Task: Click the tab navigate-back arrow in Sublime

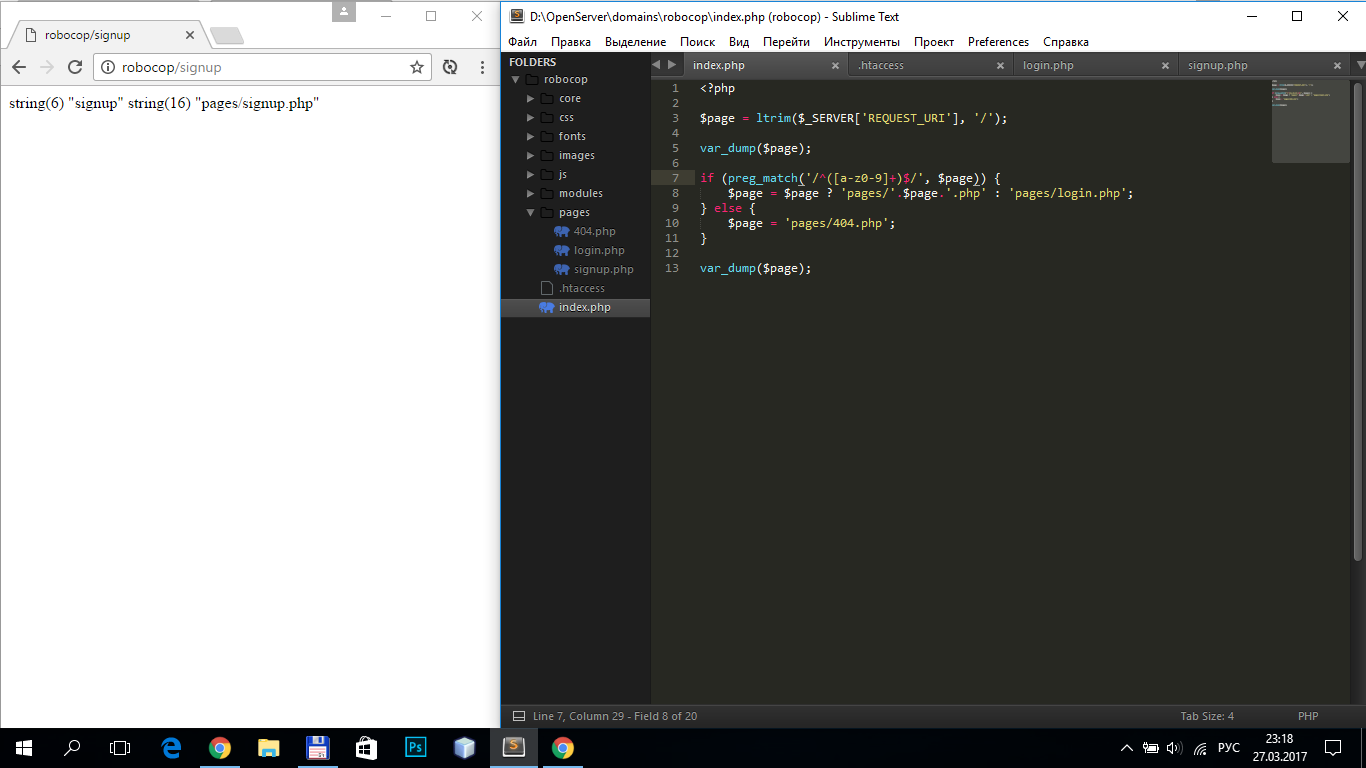Action: click(x=657, y=65)
